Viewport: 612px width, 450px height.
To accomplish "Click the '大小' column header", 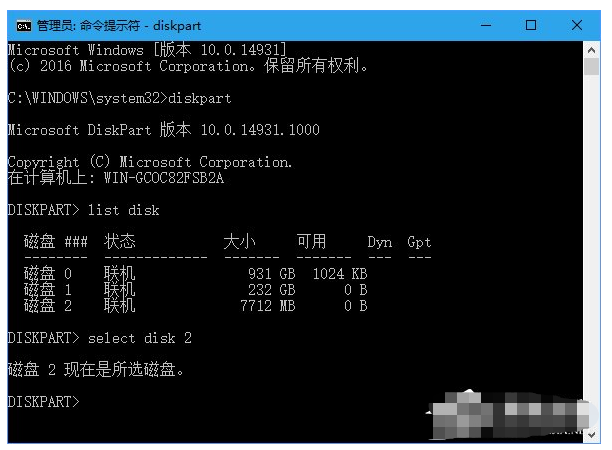I will 239,242.
